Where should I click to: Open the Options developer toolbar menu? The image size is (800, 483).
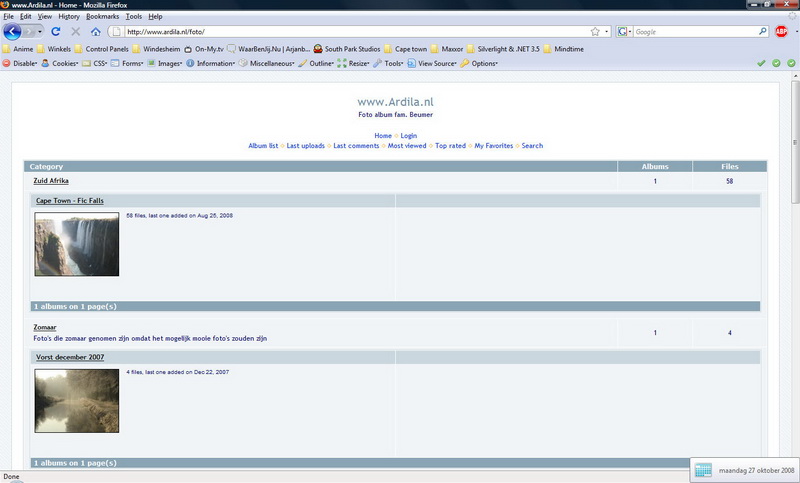click(x=479, y=63)
